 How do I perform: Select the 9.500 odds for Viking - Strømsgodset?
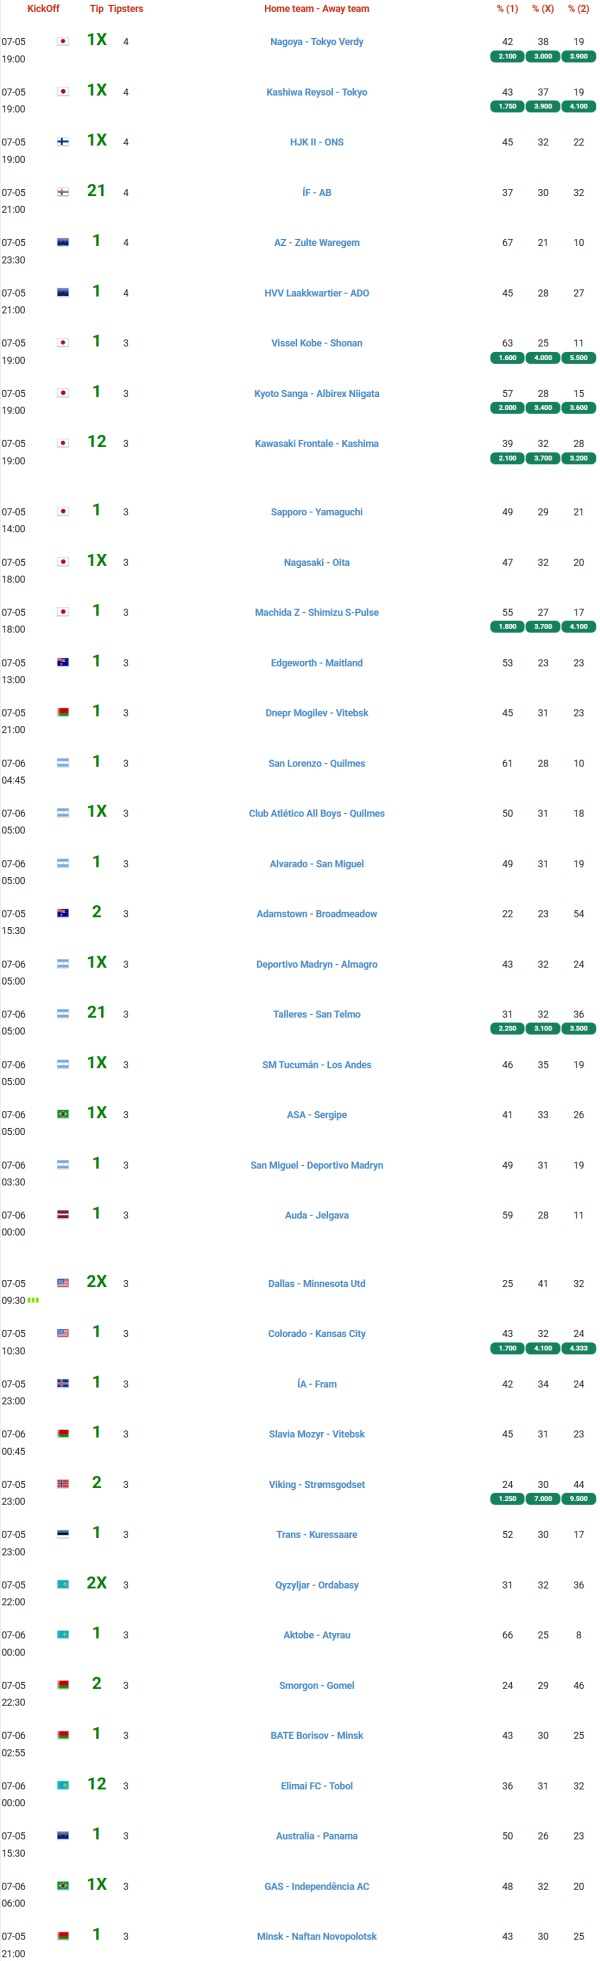pos(579,1499)
